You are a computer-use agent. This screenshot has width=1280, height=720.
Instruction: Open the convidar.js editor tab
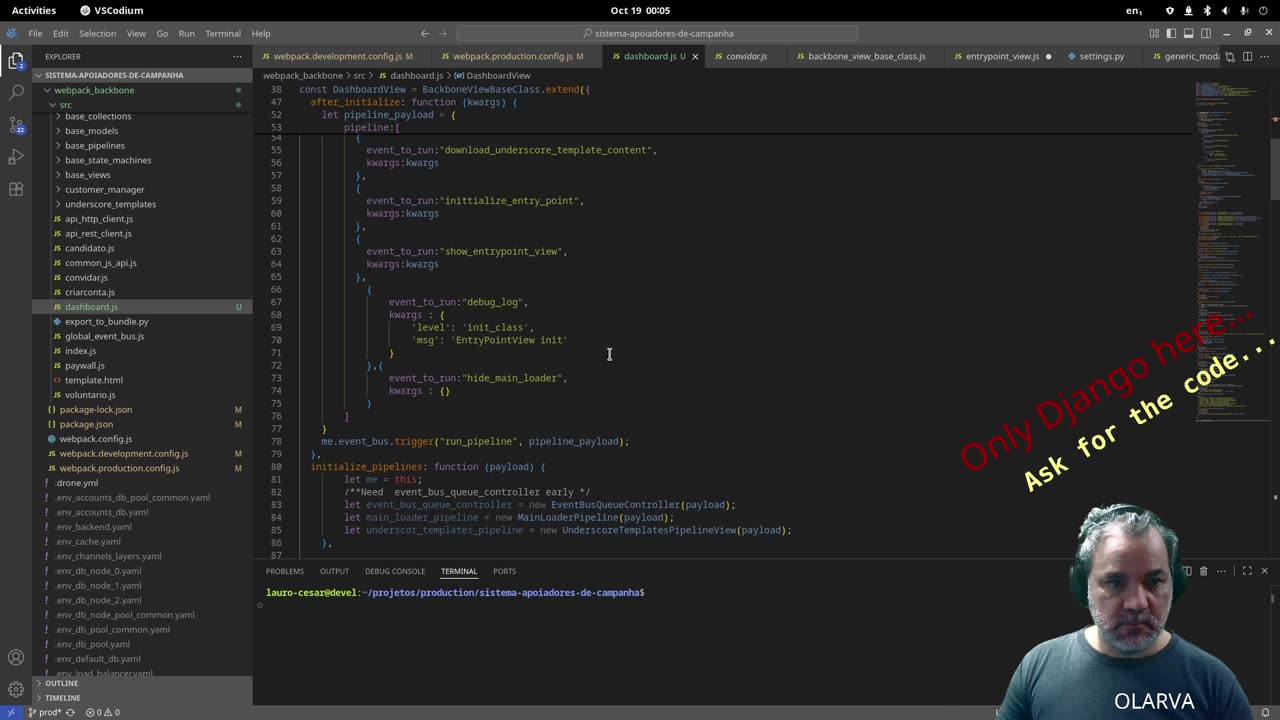[x=746, y=57]
